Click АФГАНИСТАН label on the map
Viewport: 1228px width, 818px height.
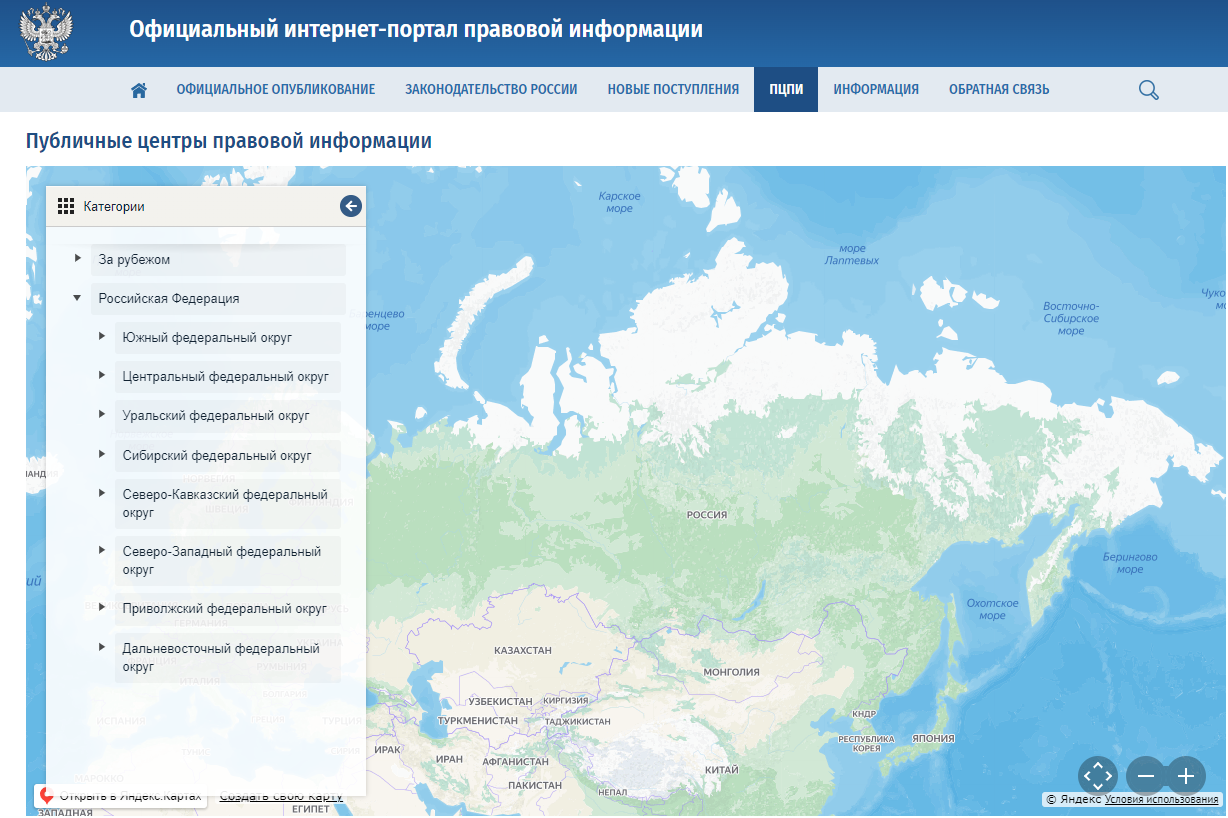tap(515, 761)
